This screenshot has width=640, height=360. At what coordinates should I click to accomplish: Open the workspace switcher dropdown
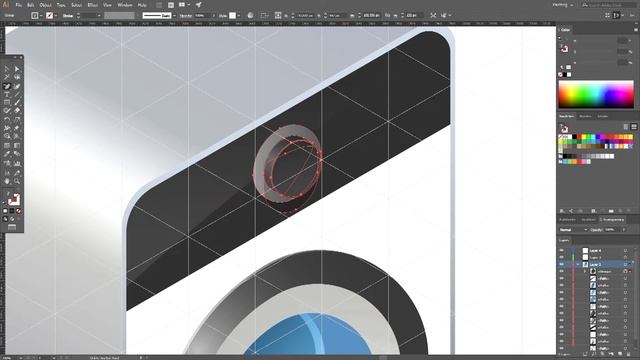(562, 5)
